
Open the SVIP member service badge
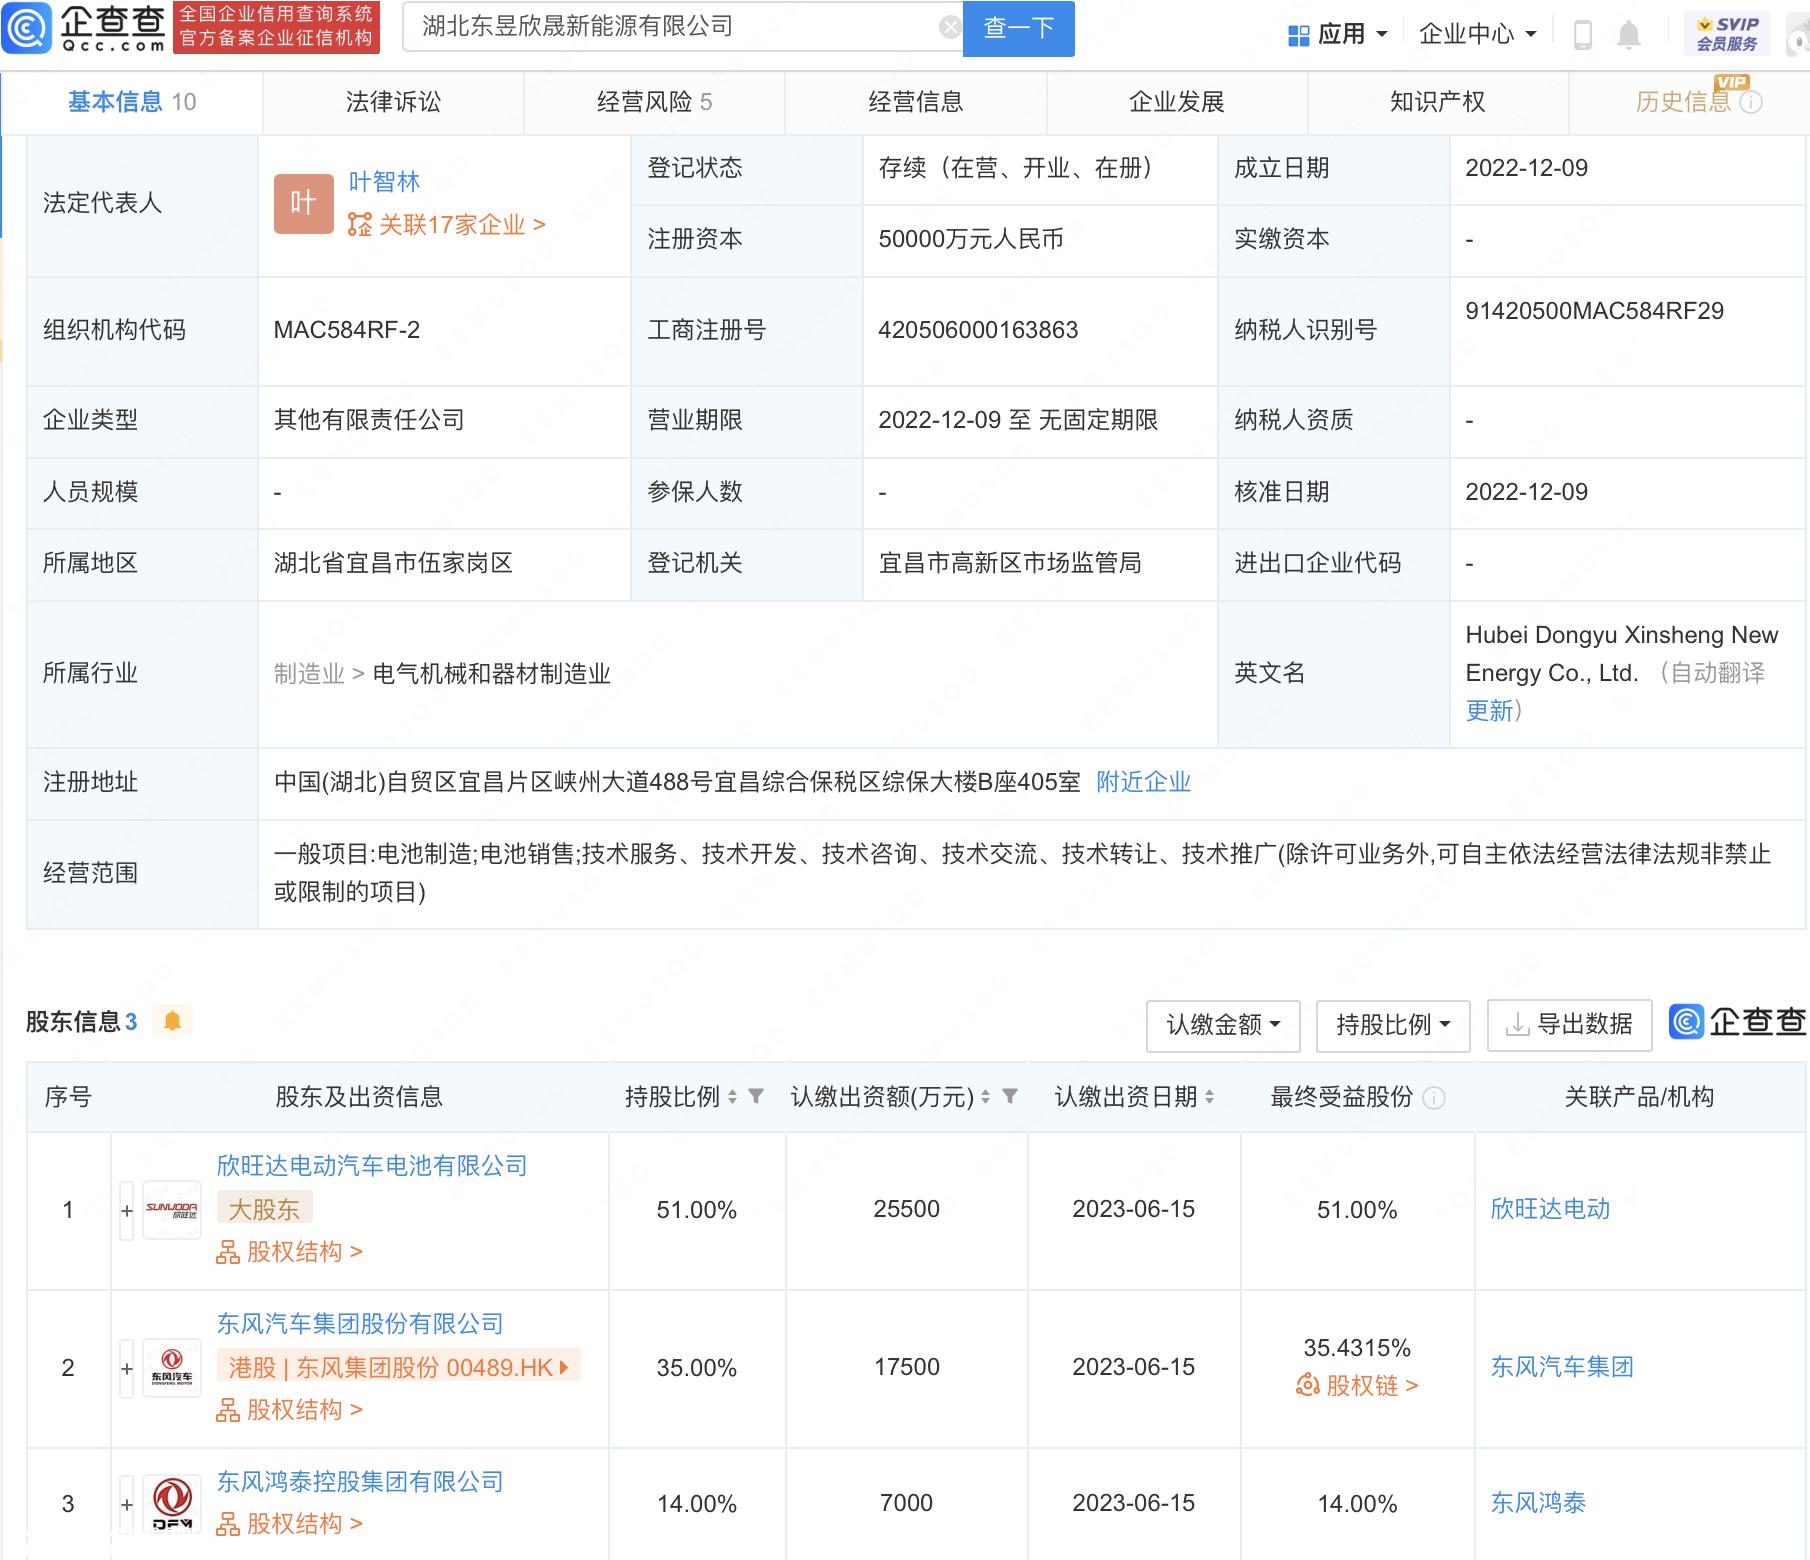coord(1727,34)
